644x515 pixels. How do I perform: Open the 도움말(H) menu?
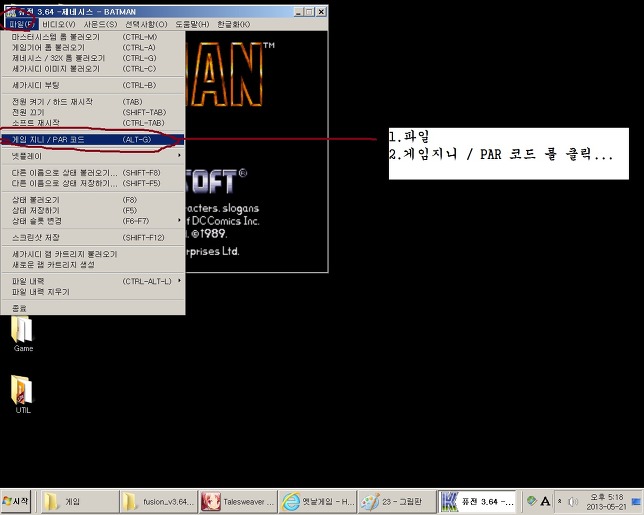point(192,24)
